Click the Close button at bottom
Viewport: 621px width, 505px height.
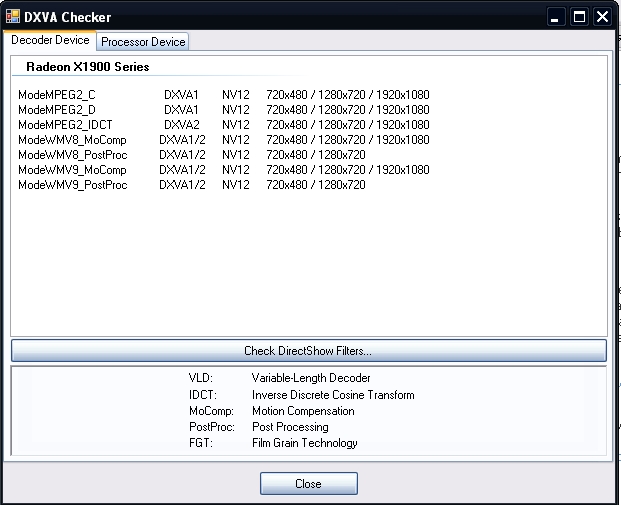pos(309,484)
